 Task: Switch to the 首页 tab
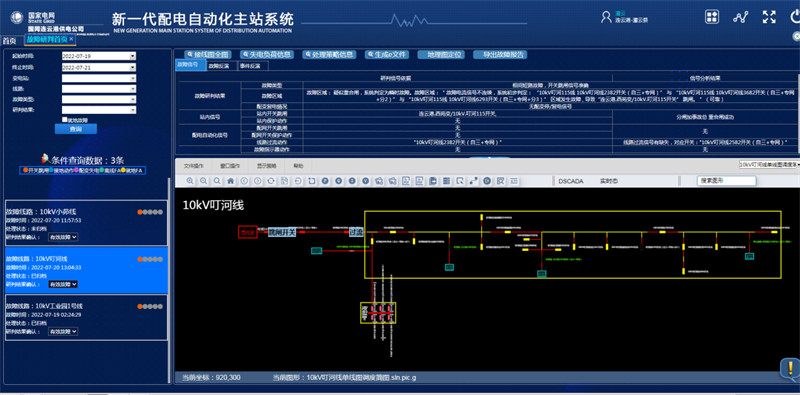click(9, 41)
